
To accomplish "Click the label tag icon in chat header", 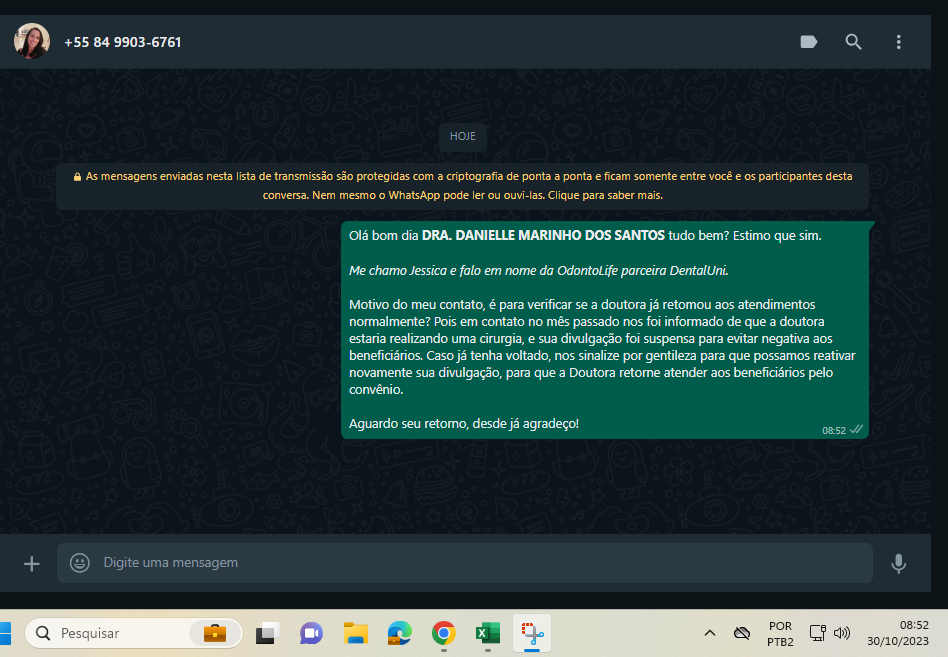I will pyautogui.click(x=808, y=42).
